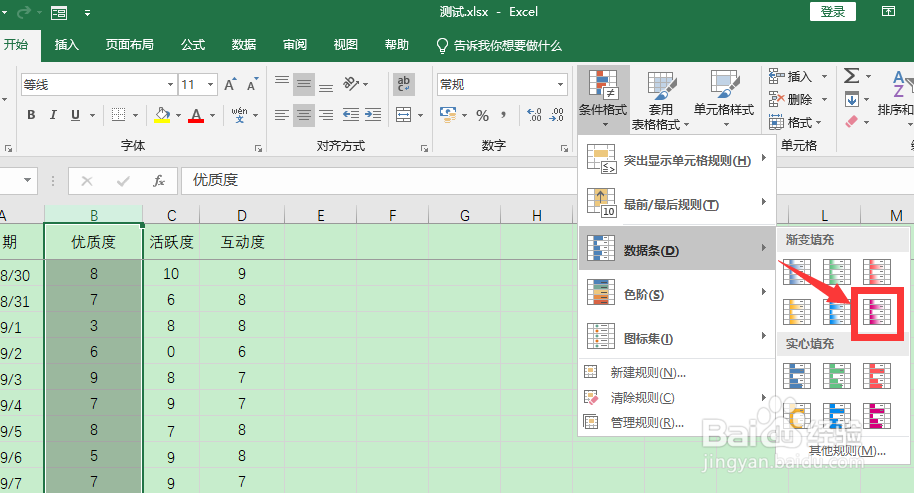Expand the Name Box dropdown arrow

click(x=27, y=180)
